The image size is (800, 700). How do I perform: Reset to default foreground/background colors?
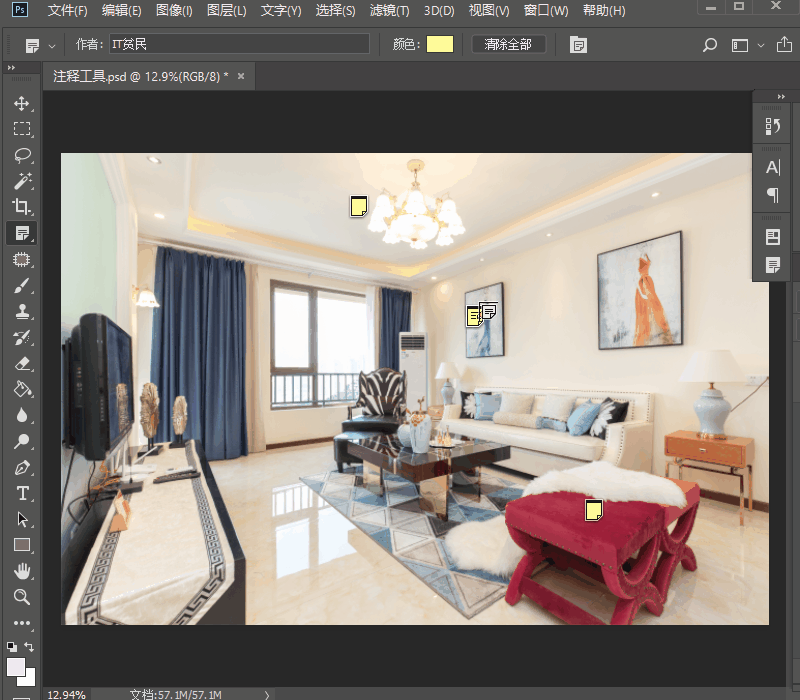point(11,647)
